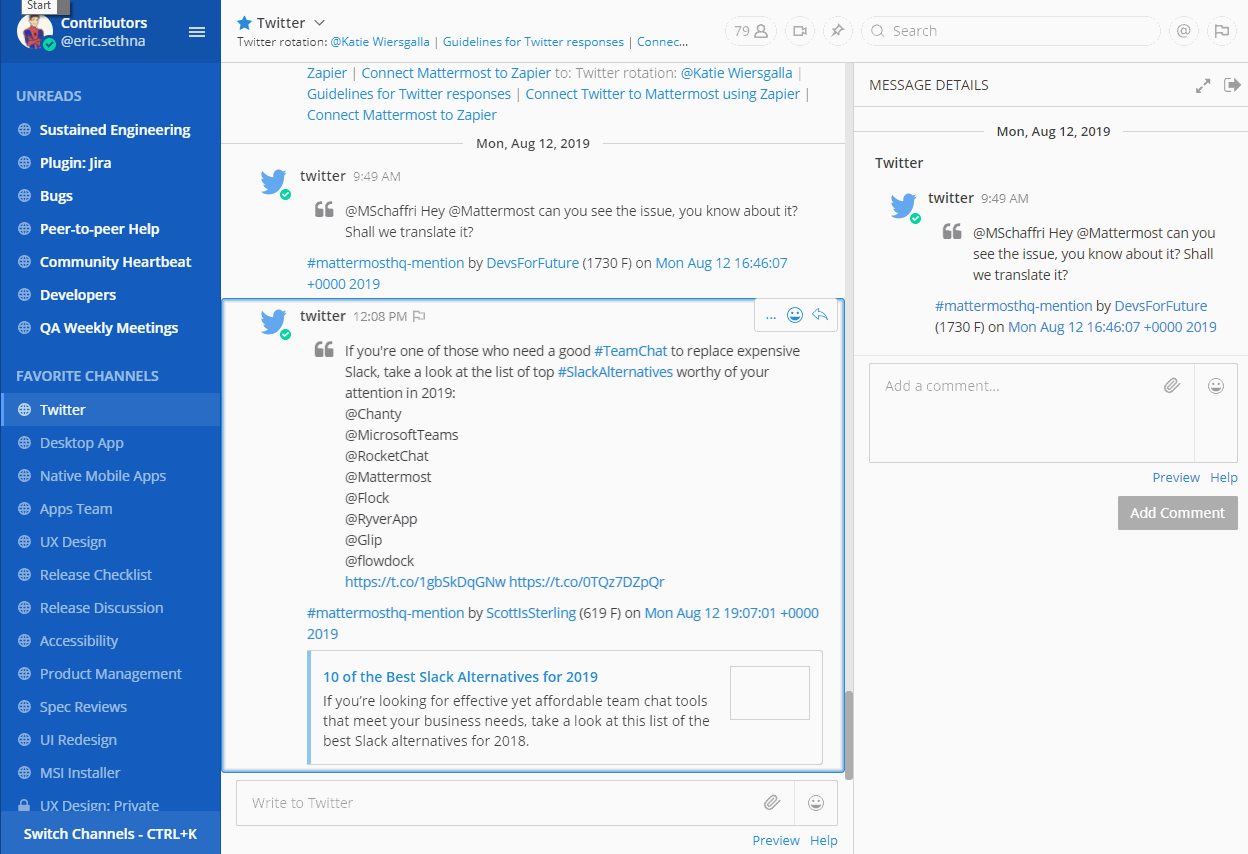
Task: Switch to the Desktop App channel
Action: pyautogui.click(x=82, y=443)
